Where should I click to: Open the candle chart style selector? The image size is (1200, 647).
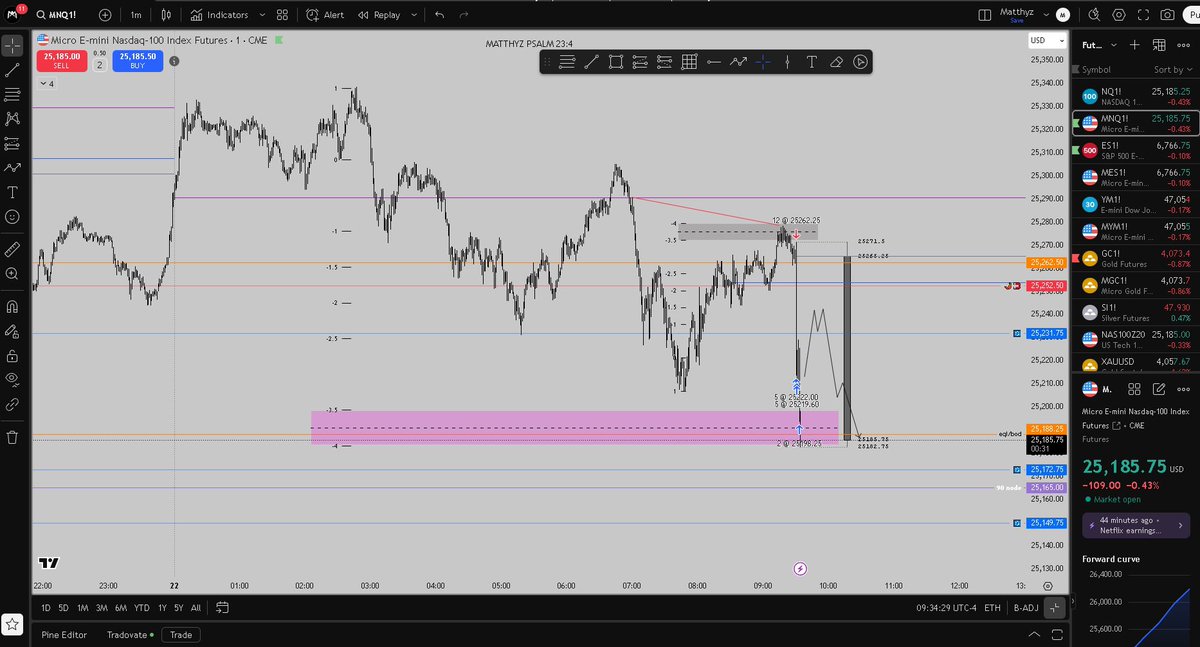click(x=166, y=15)
